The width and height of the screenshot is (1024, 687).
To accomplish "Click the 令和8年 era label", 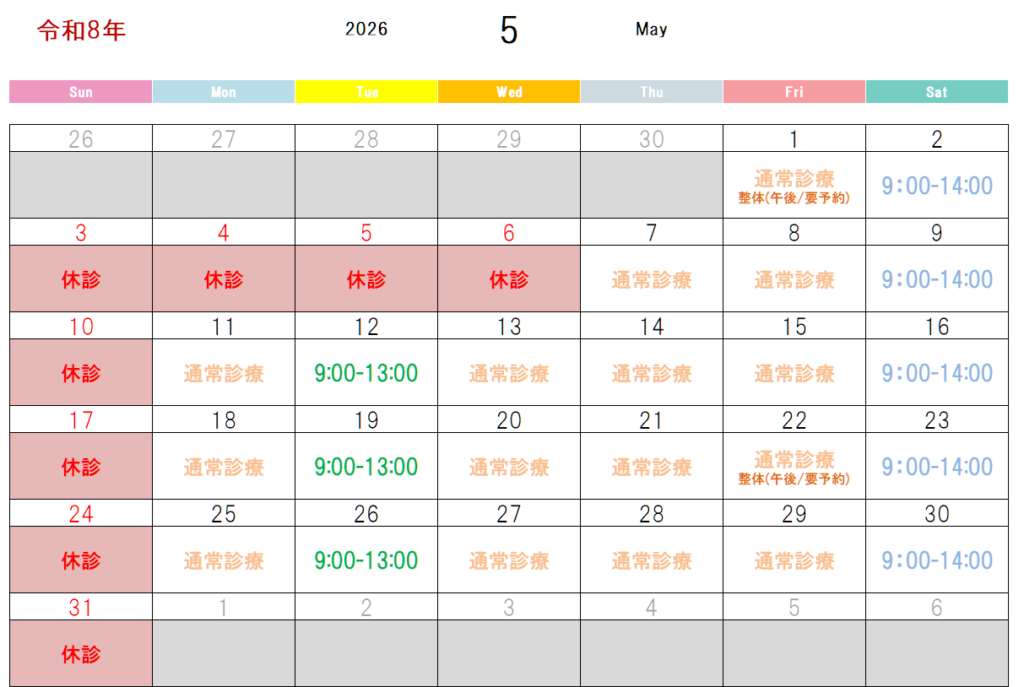I will pos(81,31).
